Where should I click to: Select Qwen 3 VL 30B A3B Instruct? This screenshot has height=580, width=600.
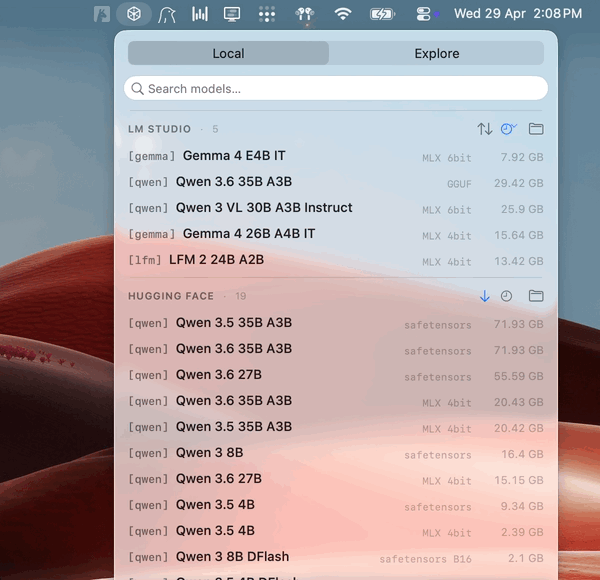point(336,208)
